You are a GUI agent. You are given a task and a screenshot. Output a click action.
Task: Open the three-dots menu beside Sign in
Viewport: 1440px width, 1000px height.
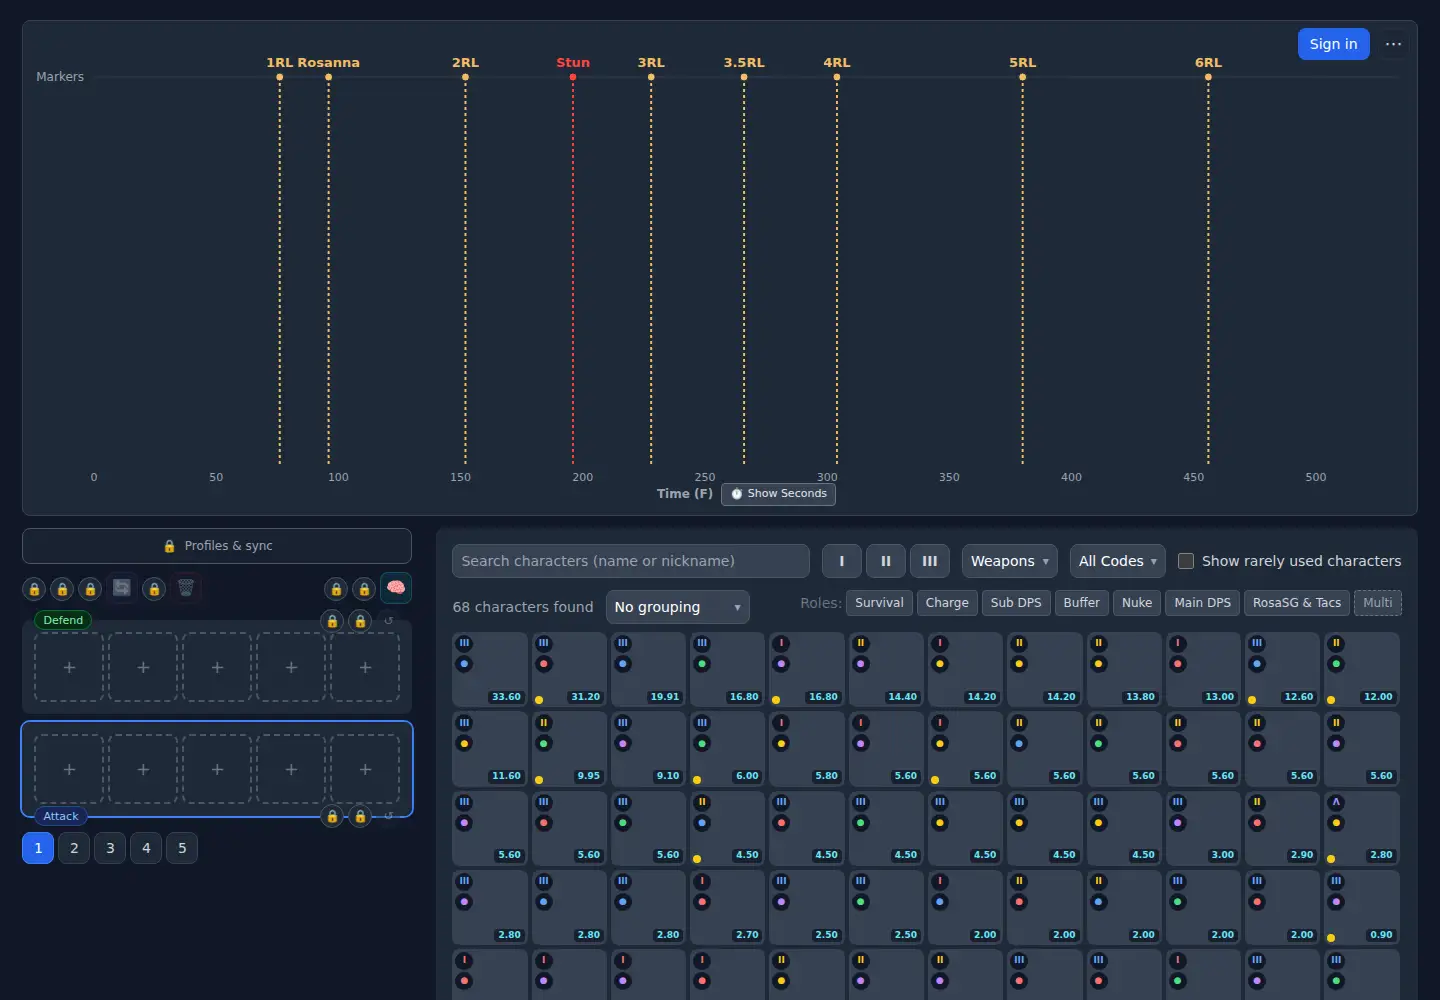[1393, 44]
